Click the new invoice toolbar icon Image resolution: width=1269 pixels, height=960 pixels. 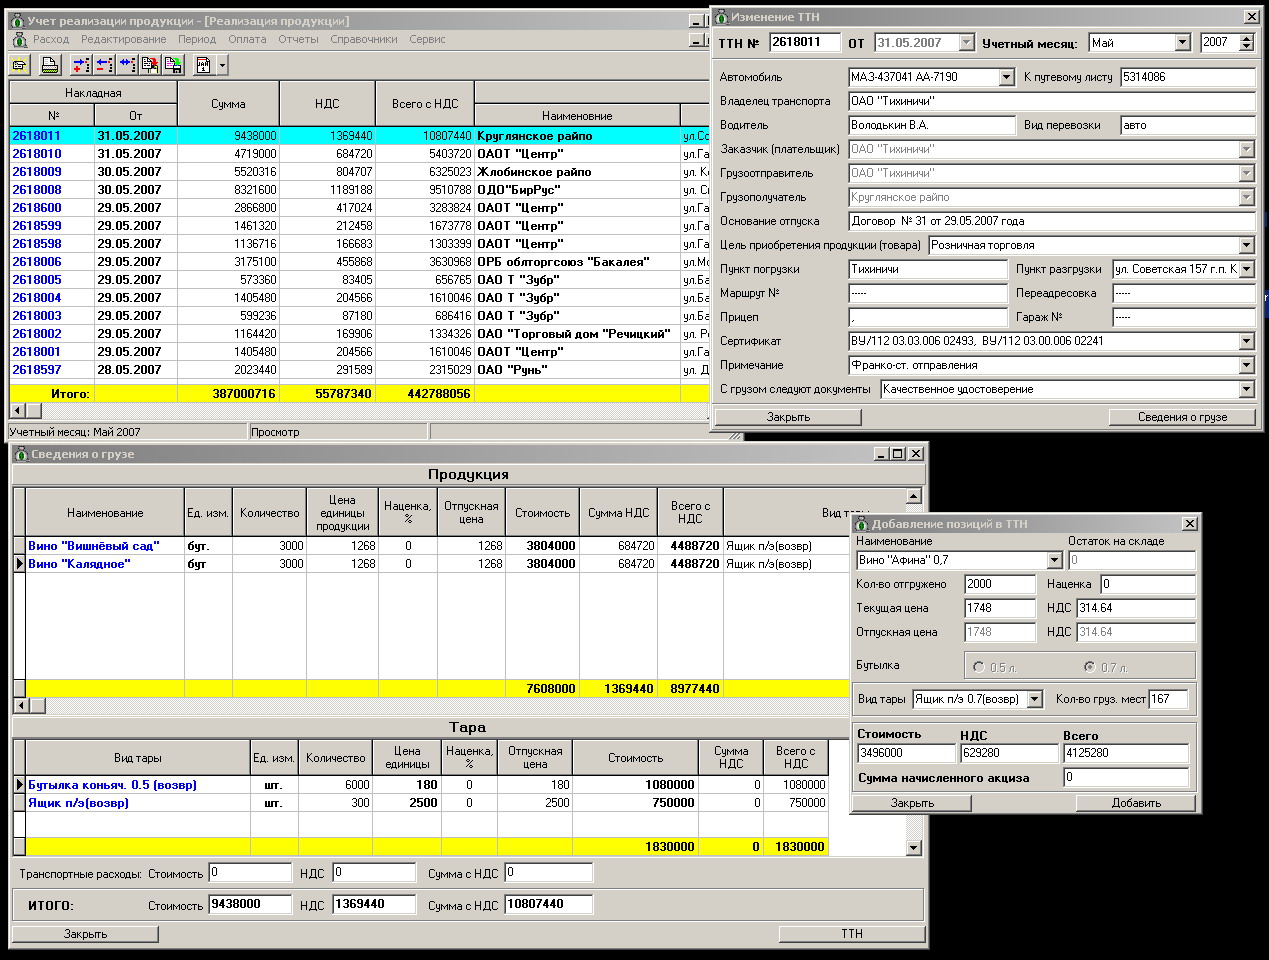click(x=19, y=66)
